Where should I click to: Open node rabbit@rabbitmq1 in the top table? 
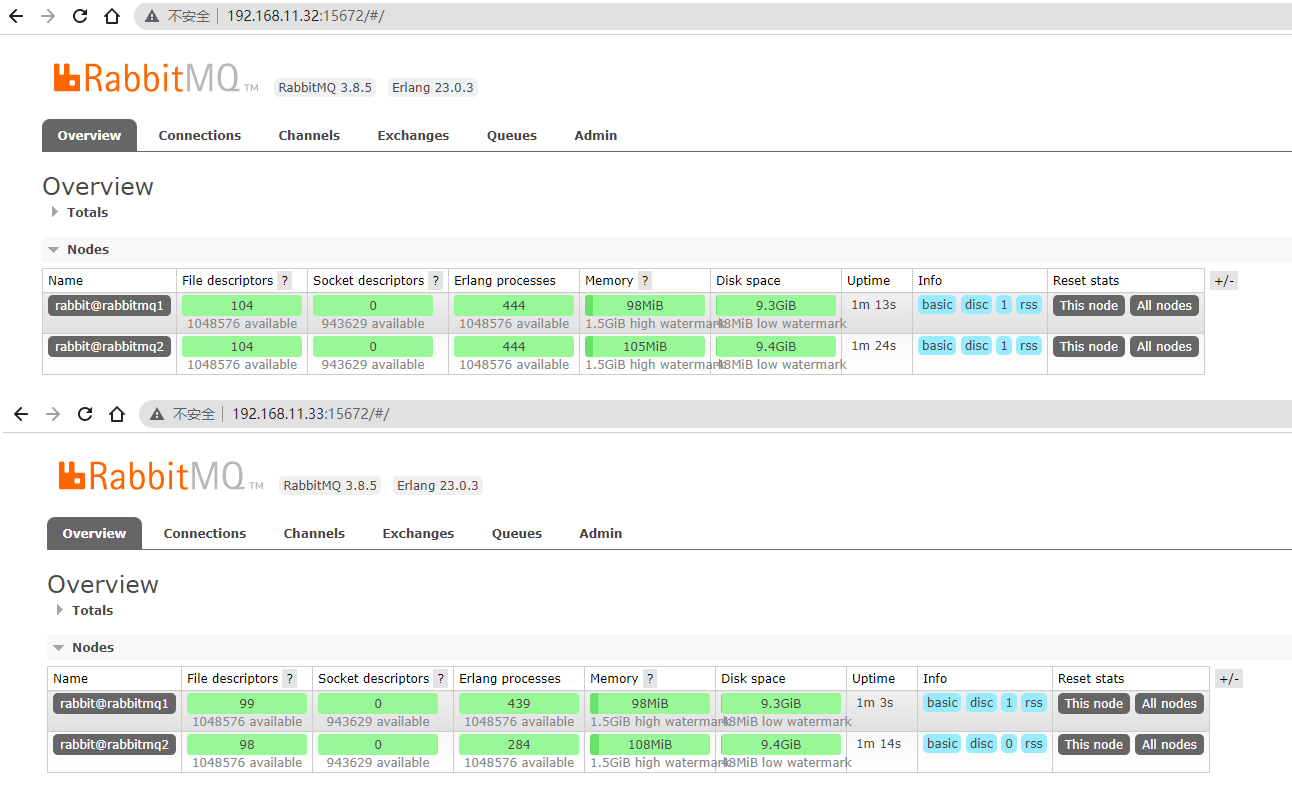(x=110, y=306)
